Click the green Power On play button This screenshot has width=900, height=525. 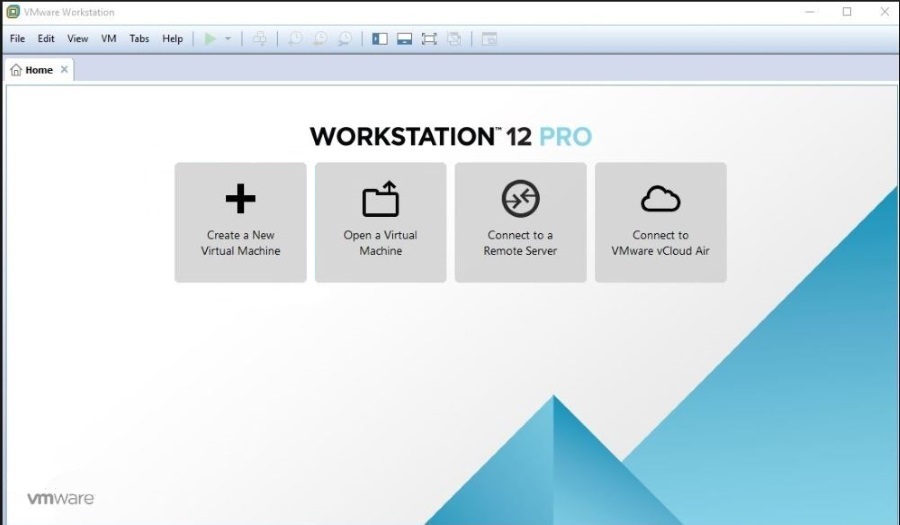click(210, 39)
